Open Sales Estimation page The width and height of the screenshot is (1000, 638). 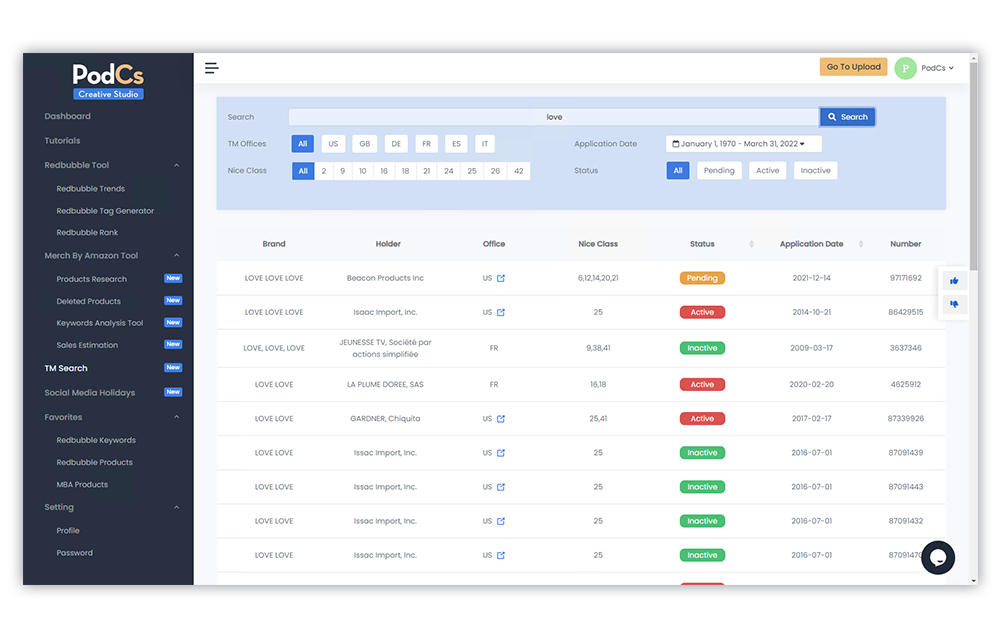[x=87, y=345]
